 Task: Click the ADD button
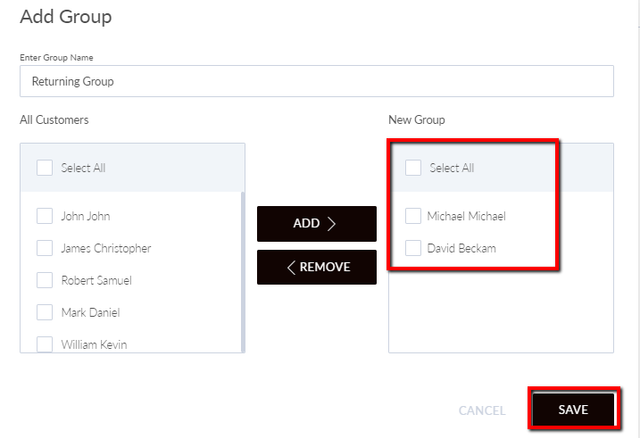(x=317, y=224)
